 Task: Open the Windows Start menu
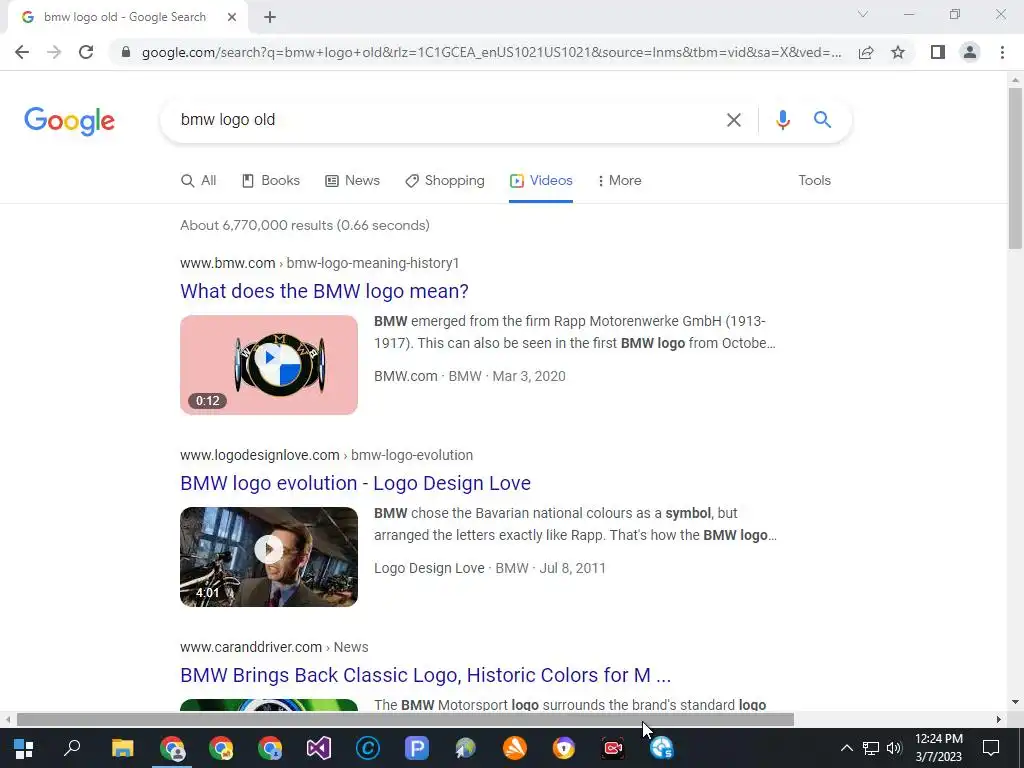tap(24, 748)
